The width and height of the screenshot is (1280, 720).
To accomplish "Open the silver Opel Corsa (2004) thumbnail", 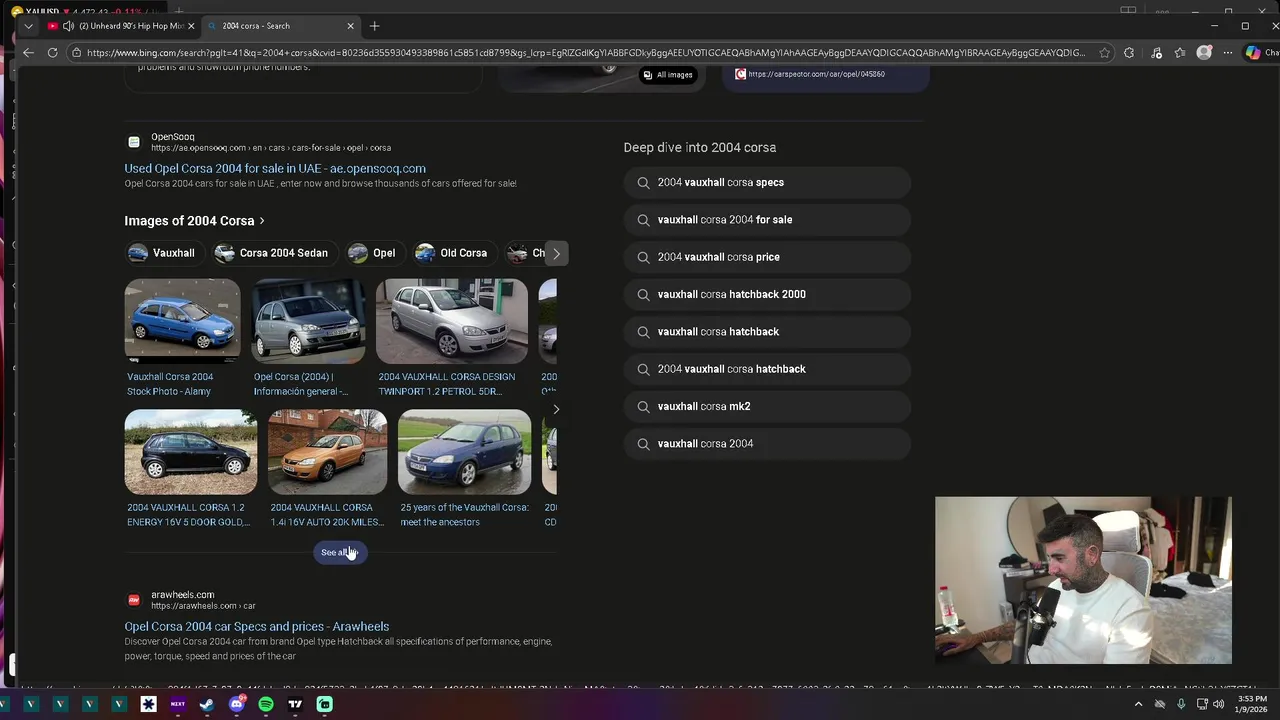I will [308, 321].
